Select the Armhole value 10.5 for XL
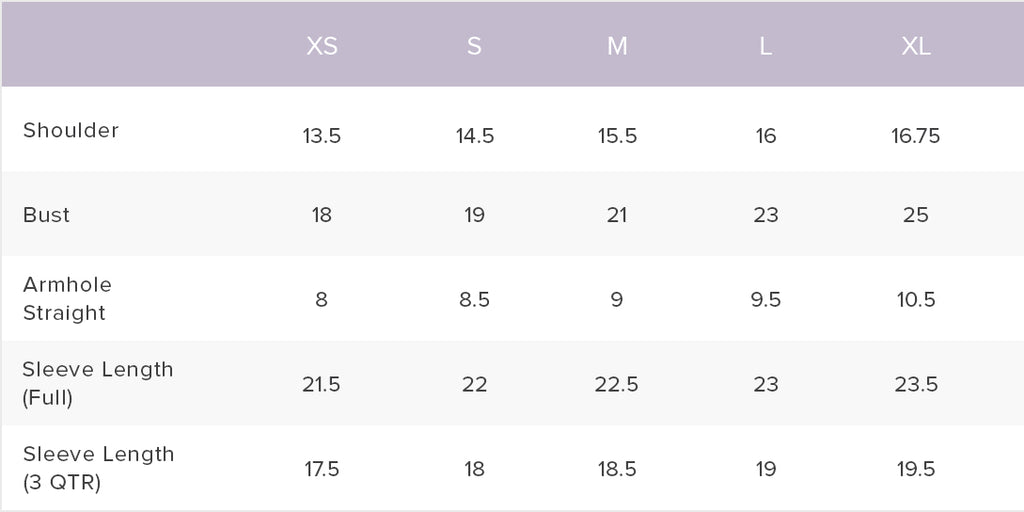This screenshot has width=1024, height=512. click(x=916, y=300)
